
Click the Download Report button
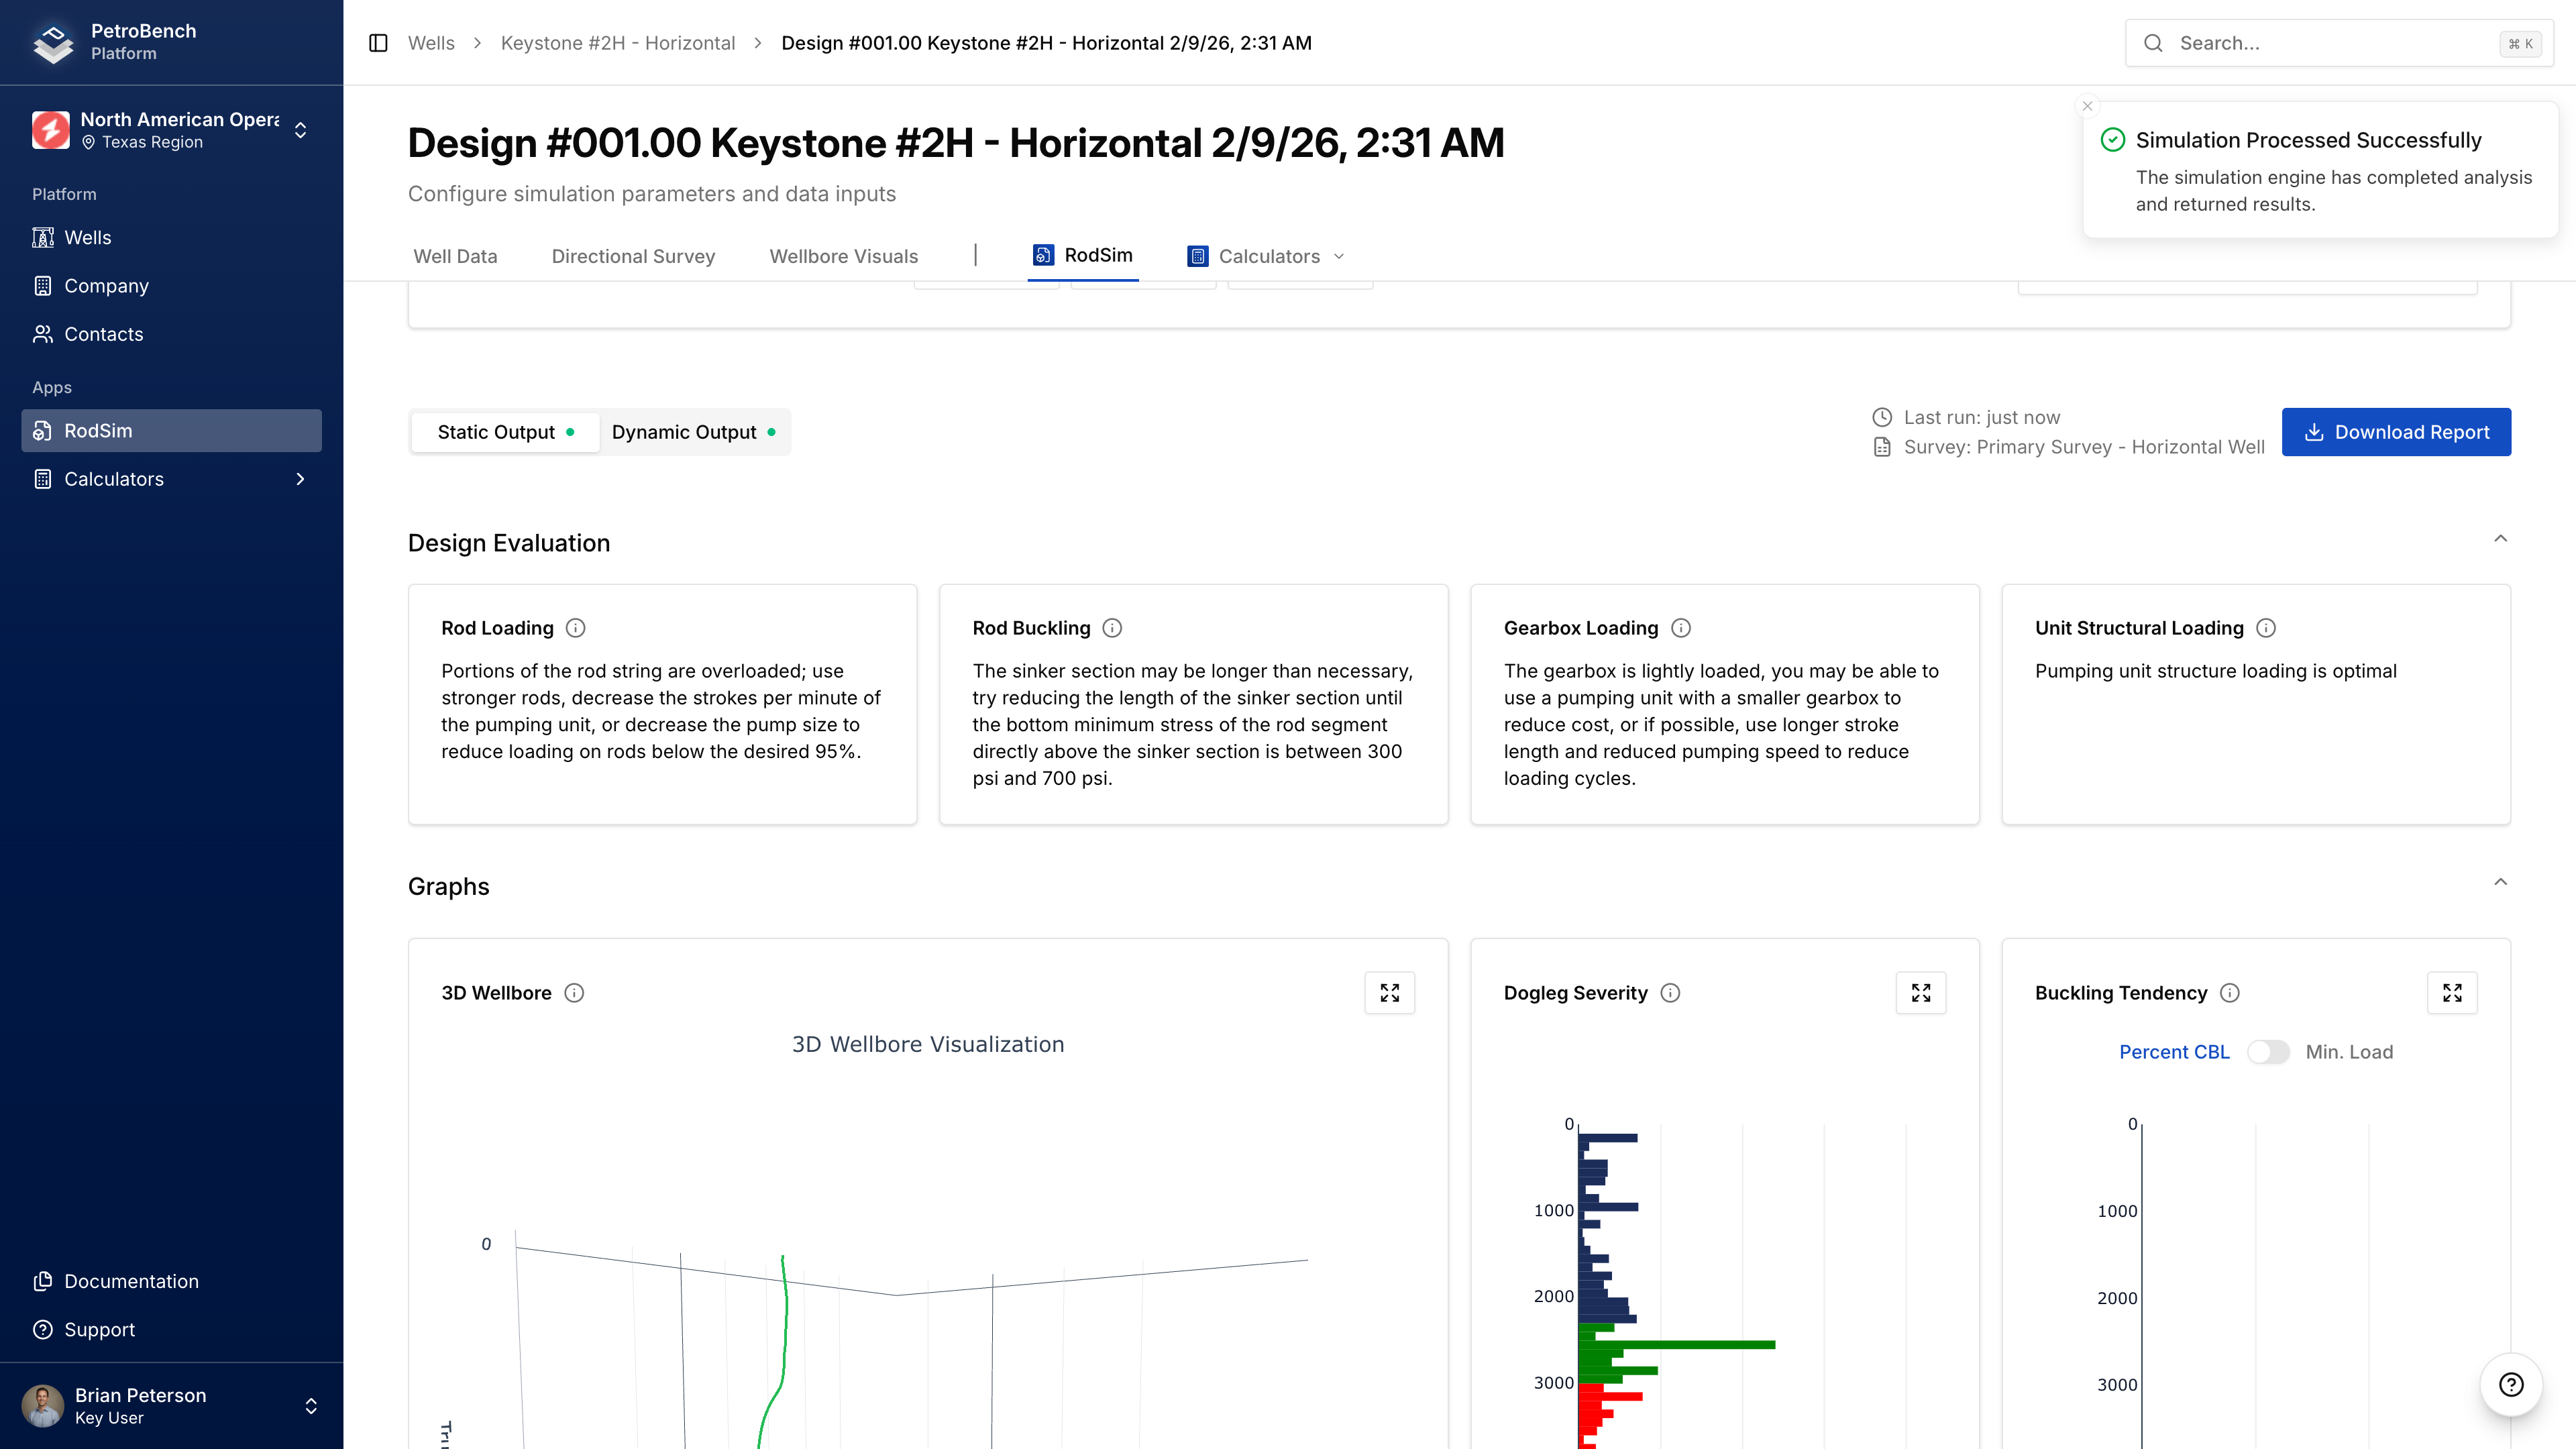2395,432
